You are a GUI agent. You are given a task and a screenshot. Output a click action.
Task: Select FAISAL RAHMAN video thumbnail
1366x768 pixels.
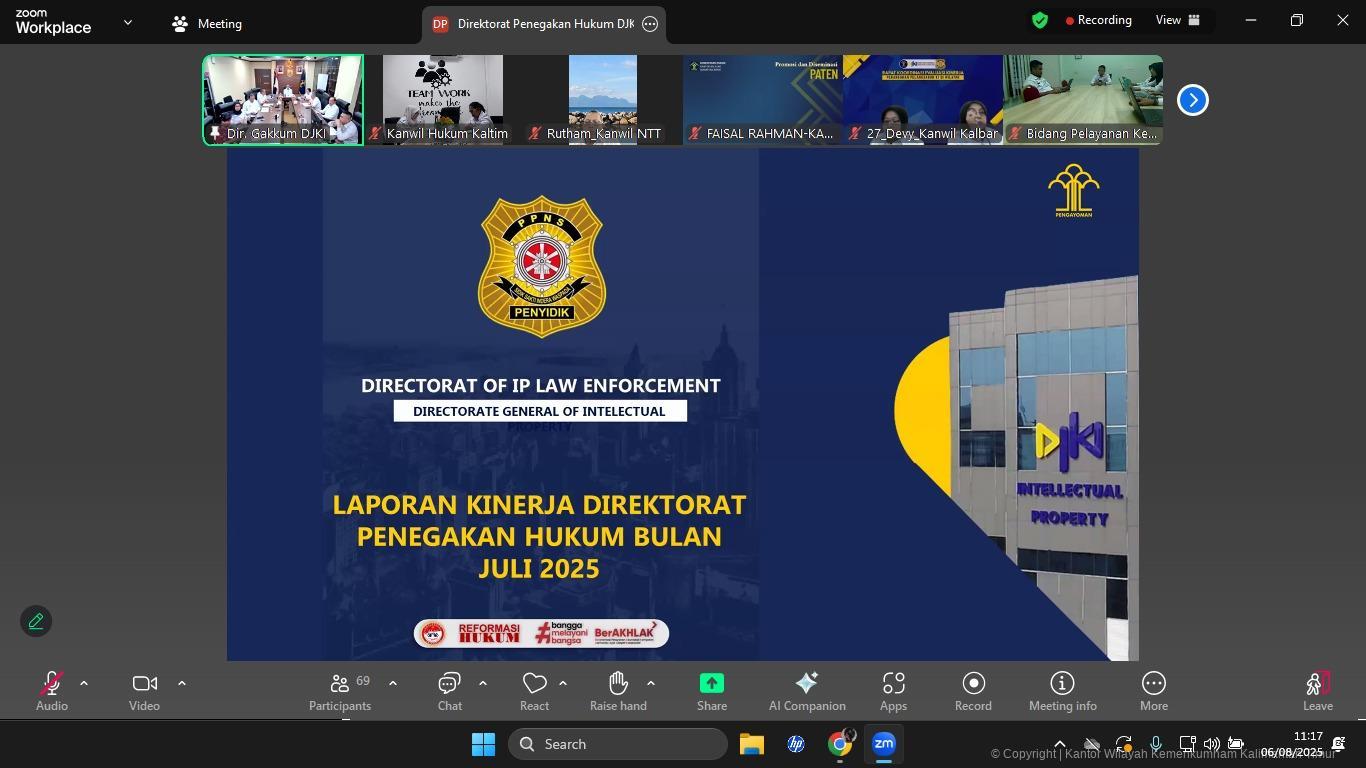(763, 100)
